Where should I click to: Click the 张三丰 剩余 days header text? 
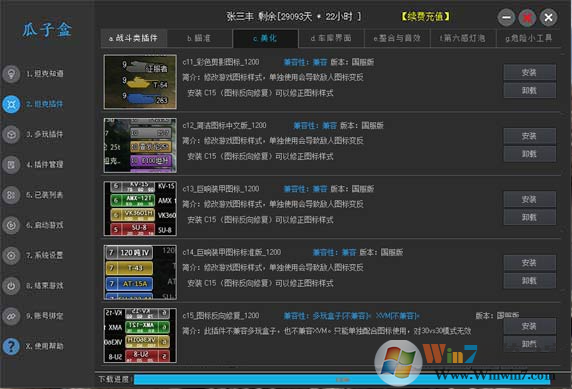(294, 16)
